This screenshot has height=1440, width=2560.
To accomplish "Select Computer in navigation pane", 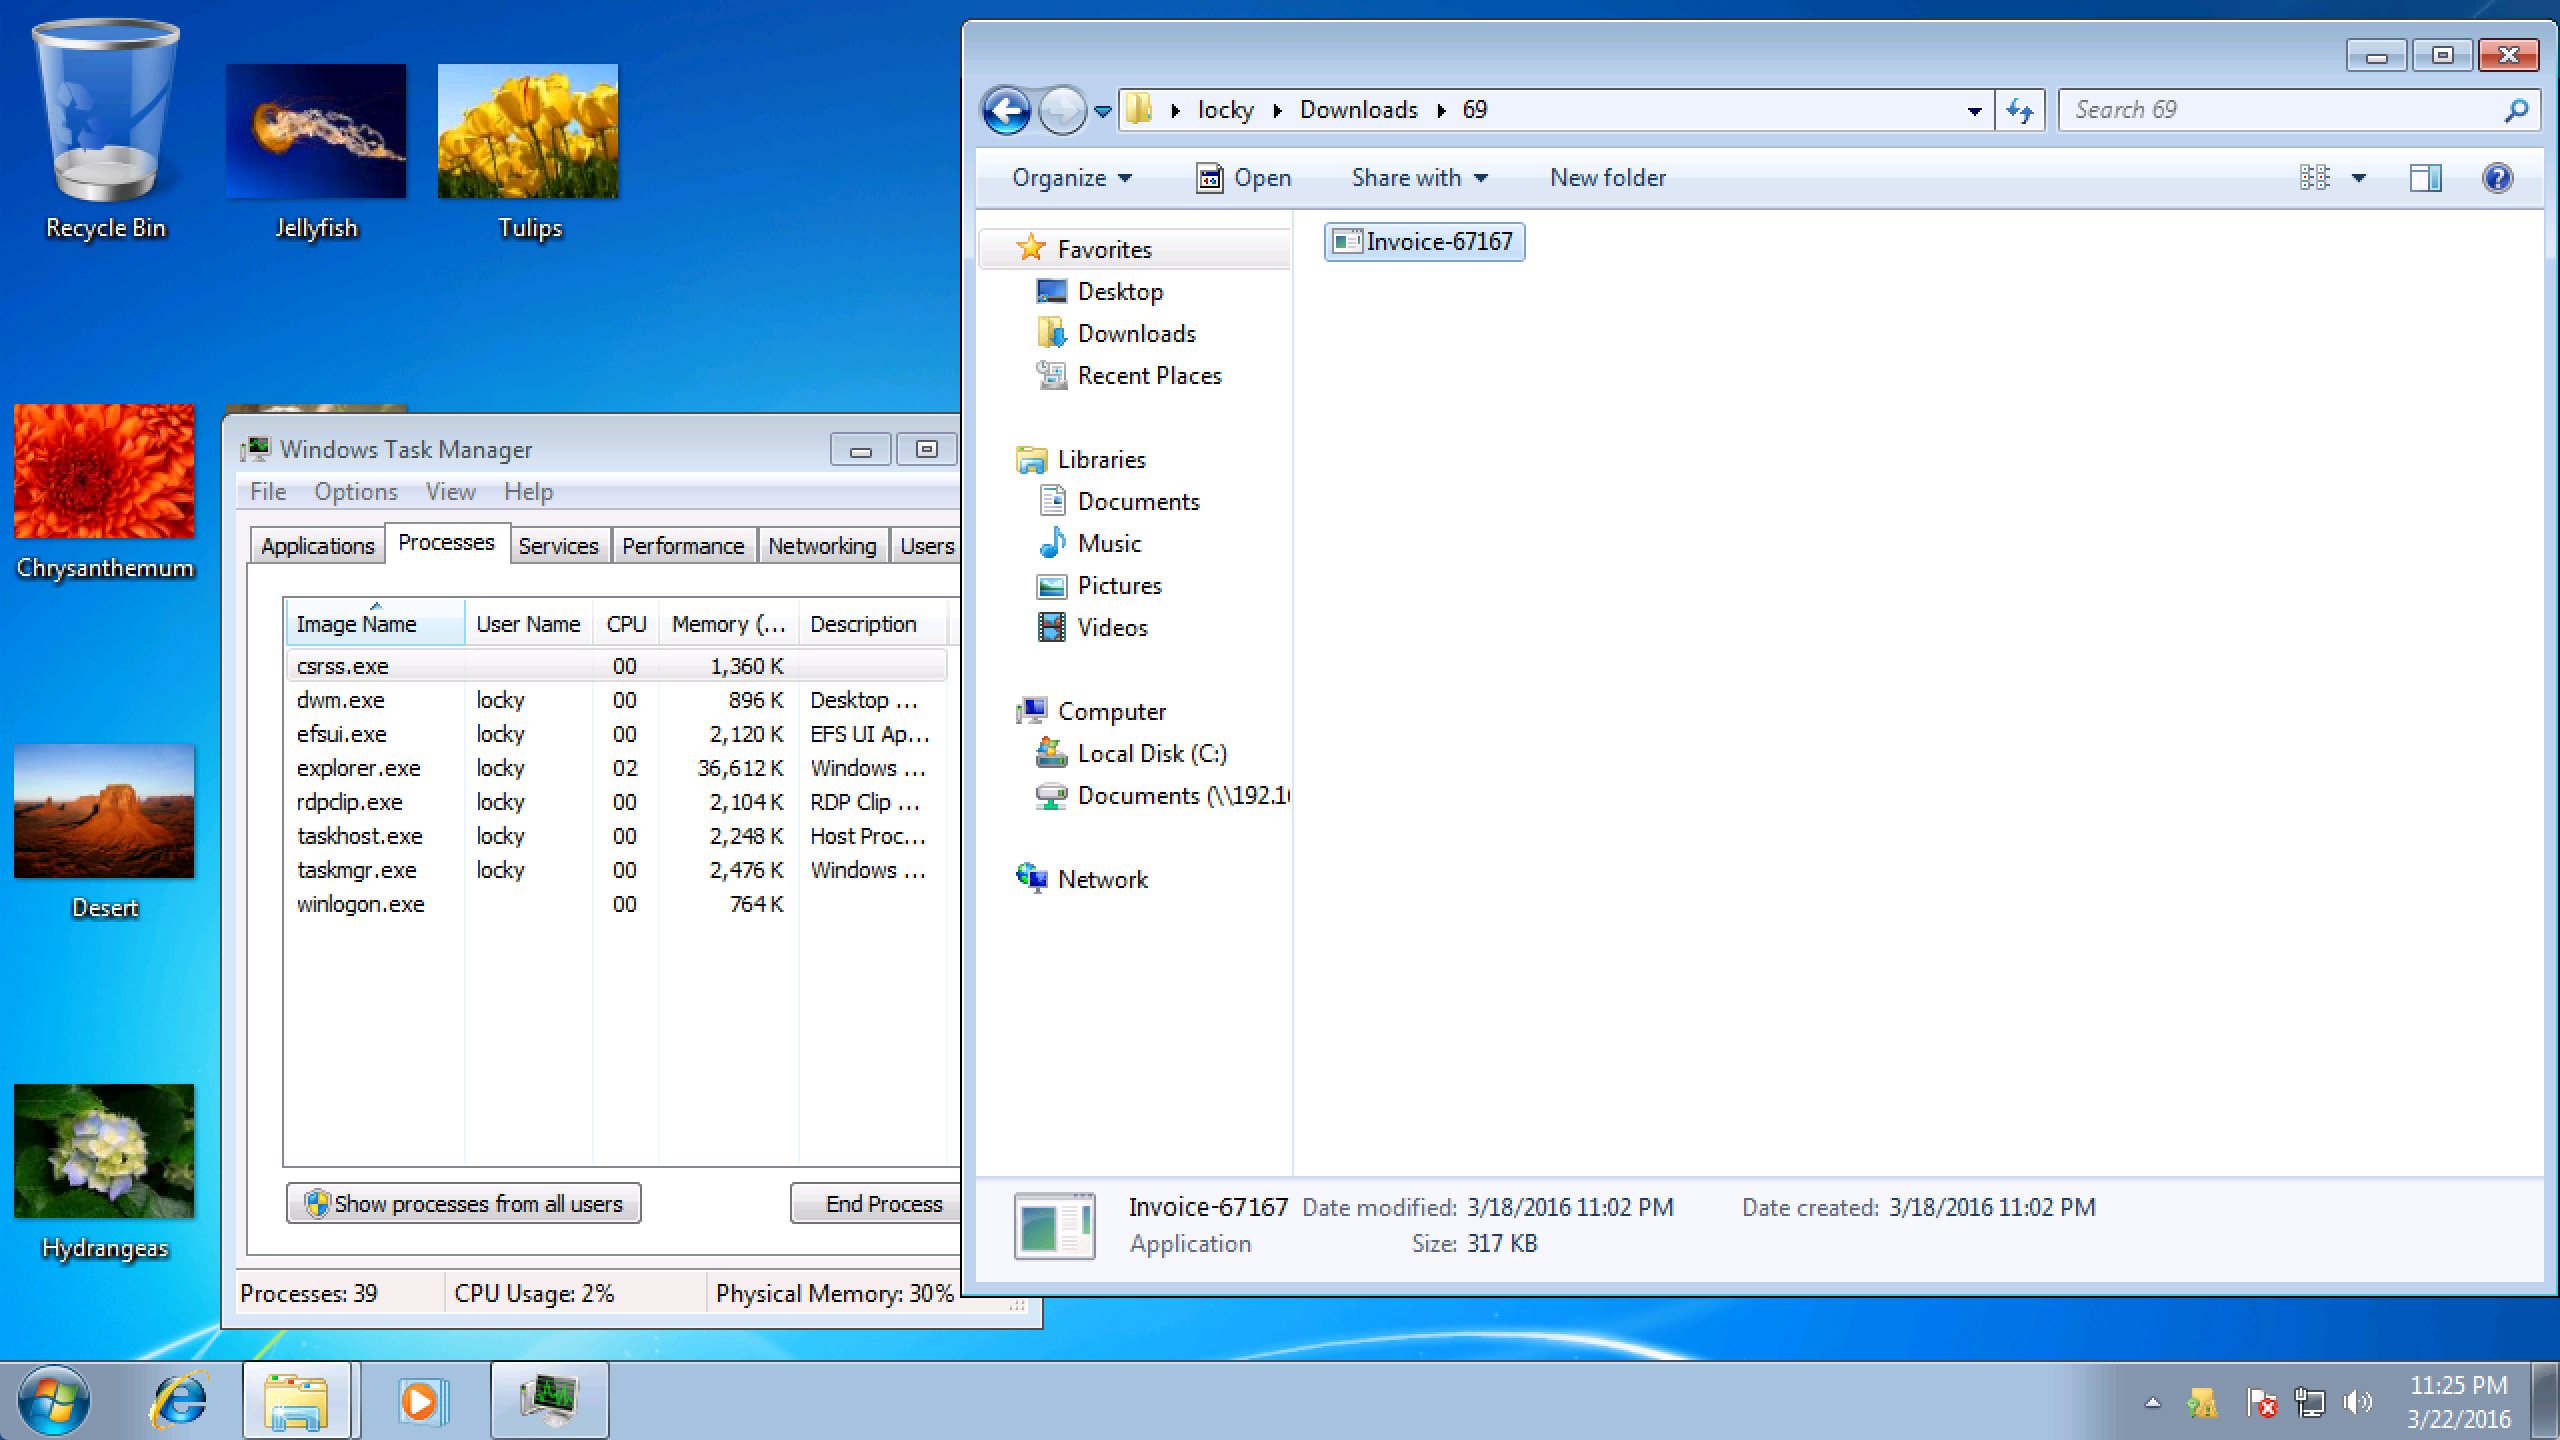I will pos(1091,712).
